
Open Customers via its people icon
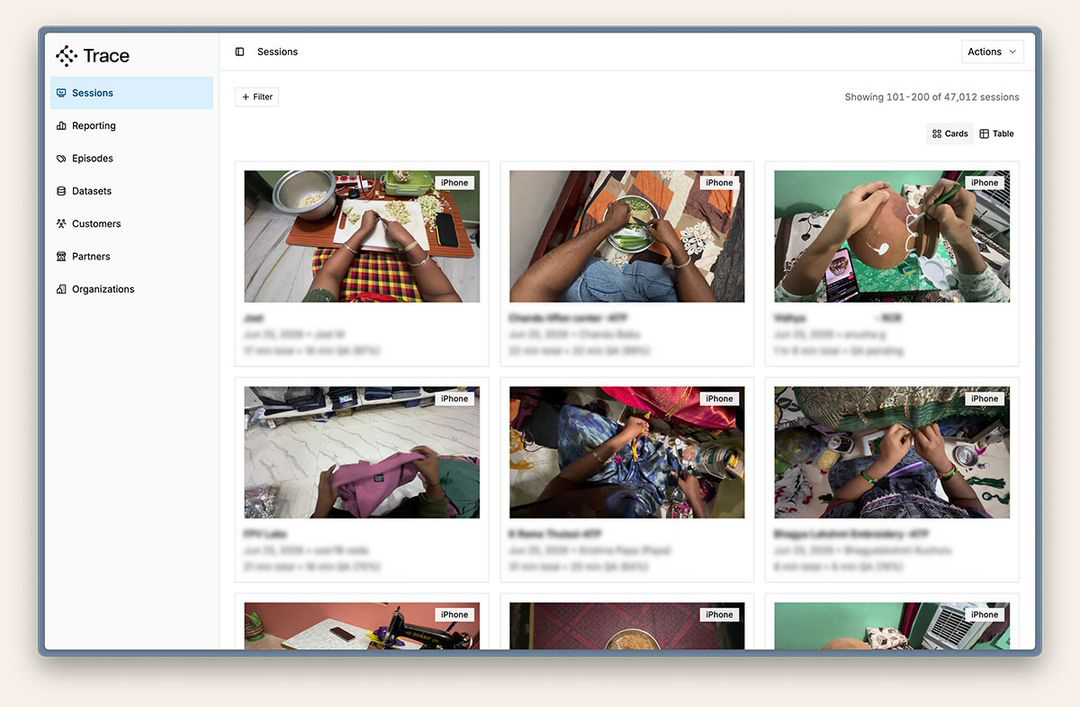(x=61, y=224)
